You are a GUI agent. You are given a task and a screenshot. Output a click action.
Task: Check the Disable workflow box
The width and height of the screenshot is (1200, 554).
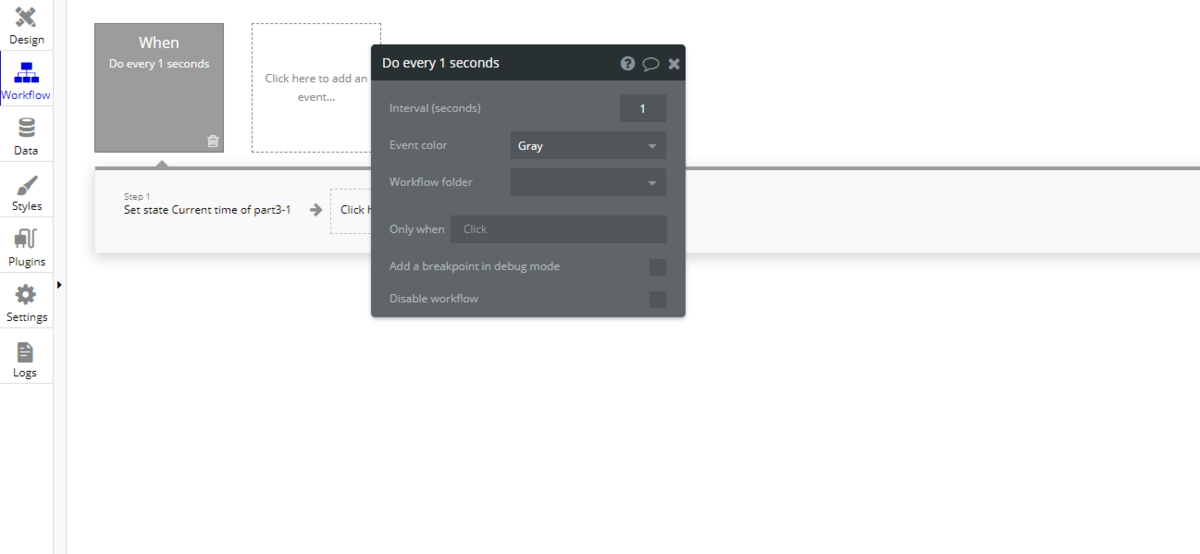coord(657,299)
